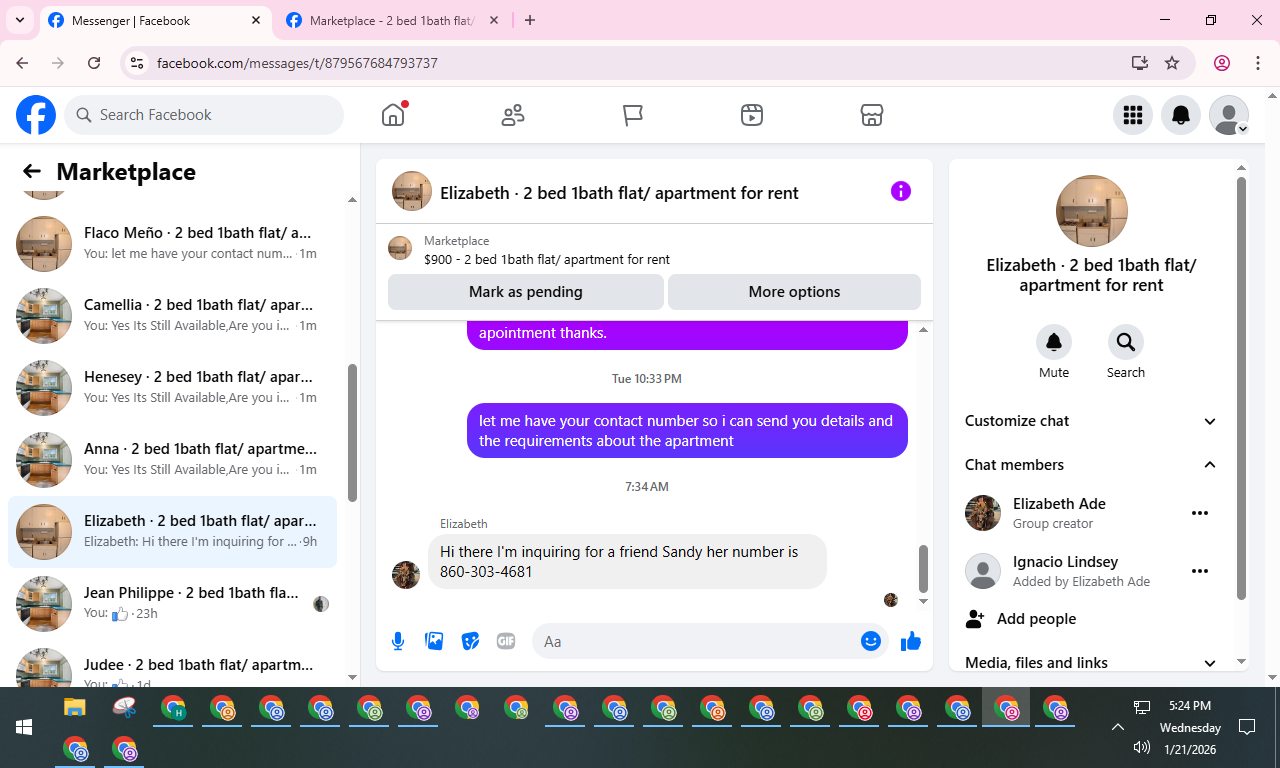
Task: Click conversation list scrollbar
Action: click(352, 433)
